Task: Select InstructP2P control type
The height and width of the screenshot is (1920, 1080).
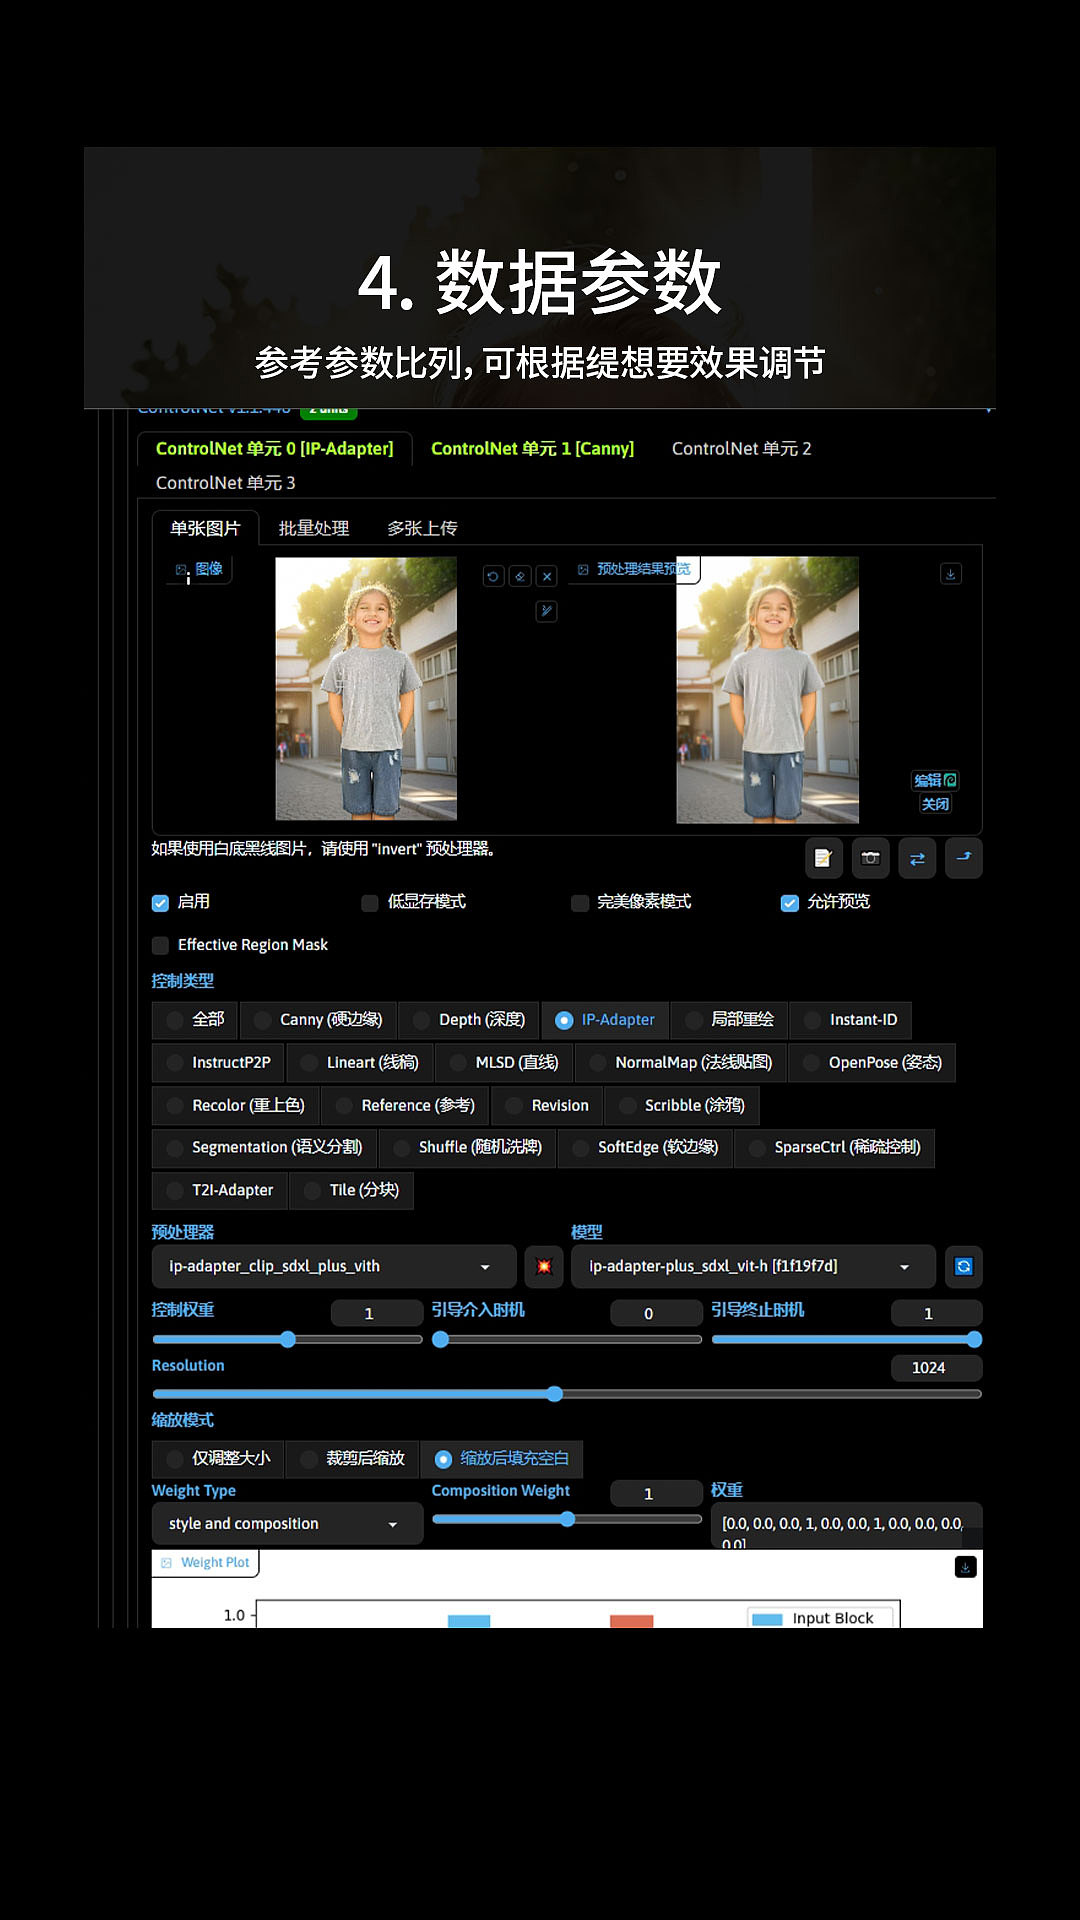Action: point(218,1063)
